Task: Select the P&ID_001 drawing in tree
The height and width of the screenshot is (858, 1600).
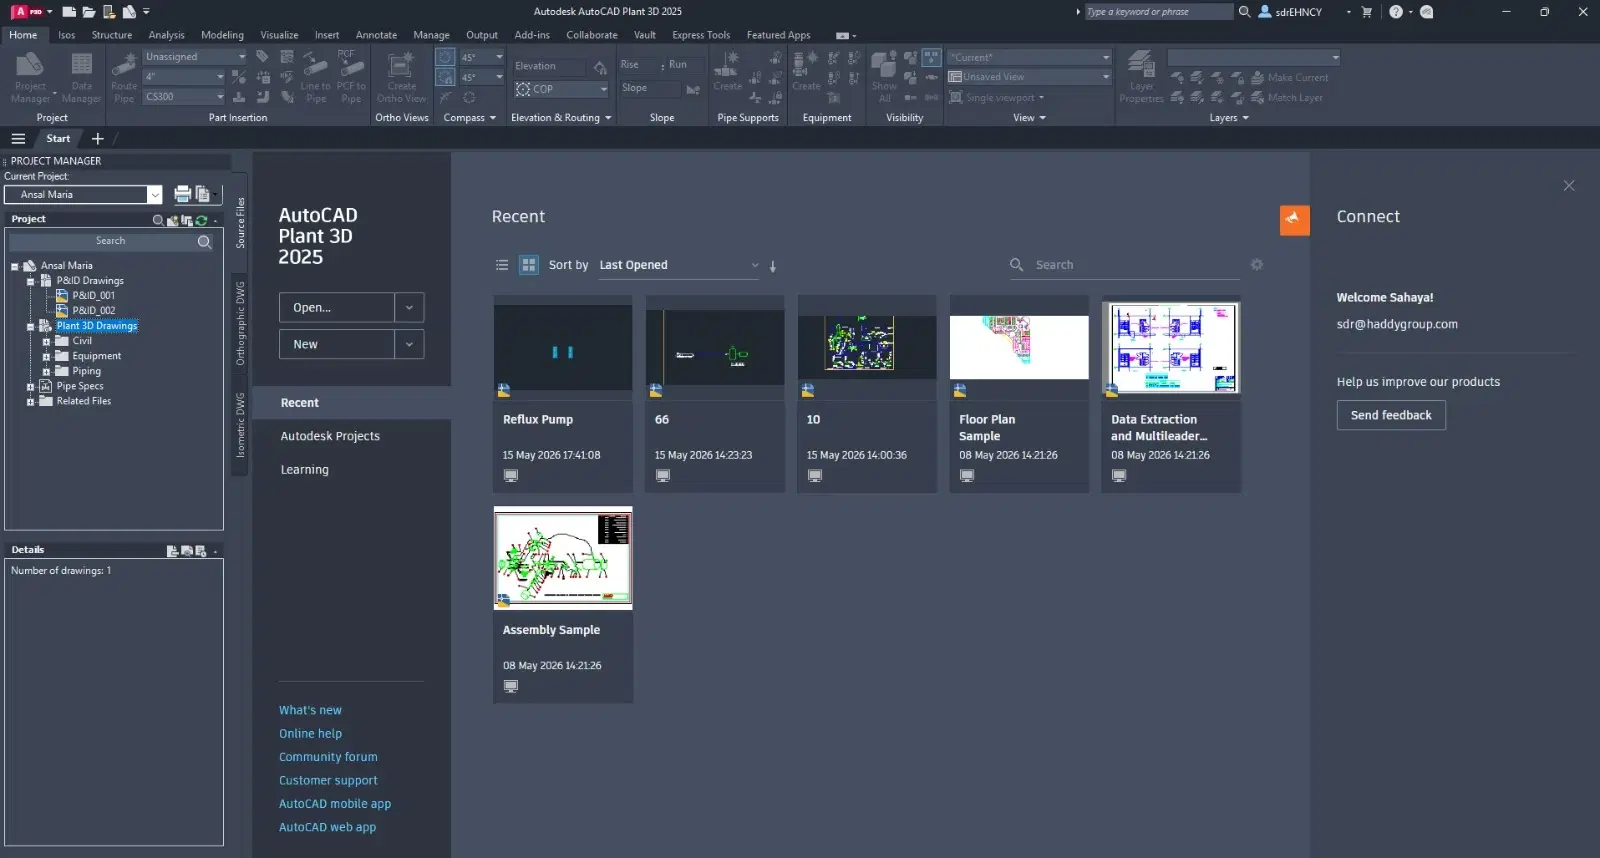Action: pos(94,296)
